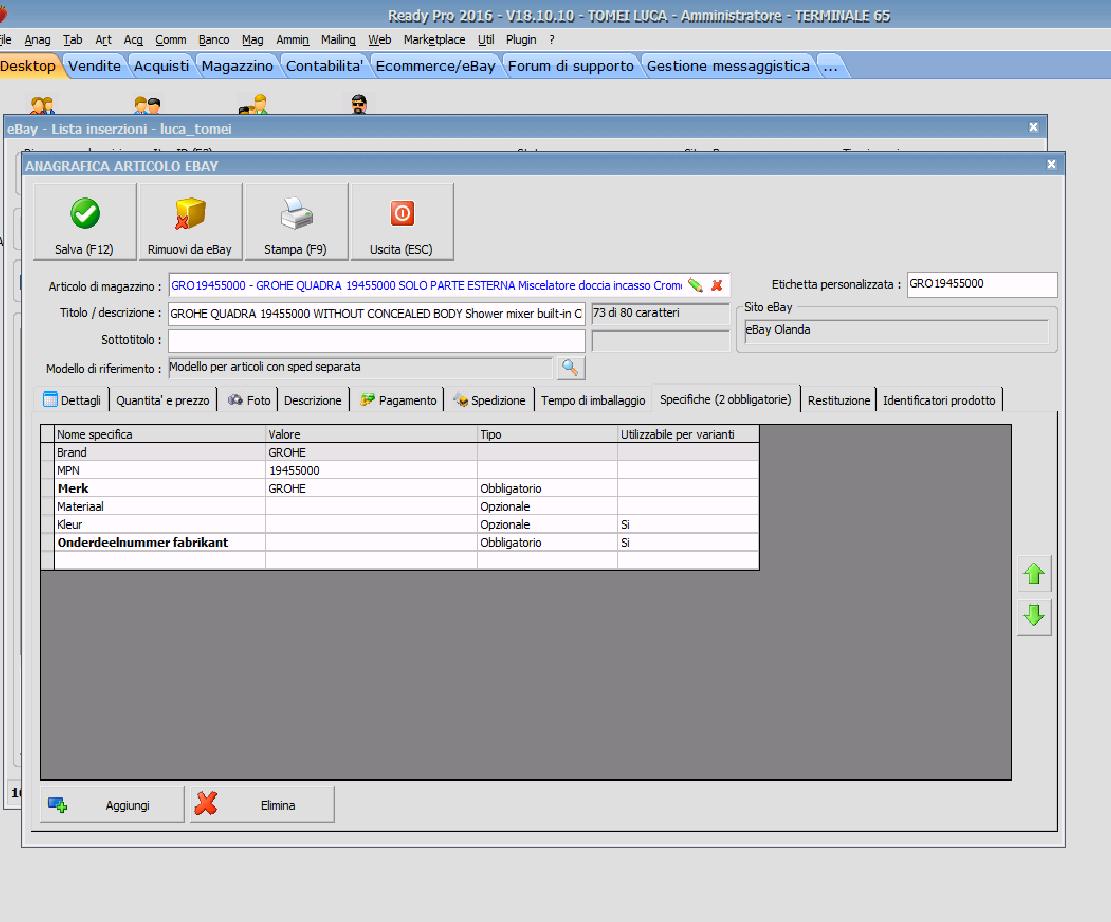Select the Onderdeelnummer fabrikant value cell
The width and height of the screenshot is (1111, 922).
371,542
